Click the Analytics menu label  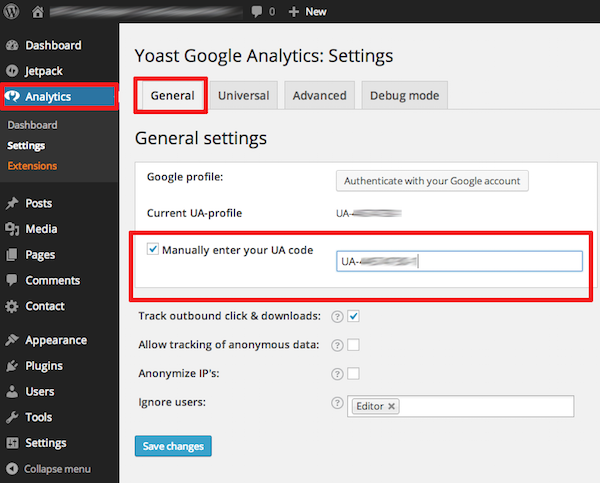pos(48,96)
